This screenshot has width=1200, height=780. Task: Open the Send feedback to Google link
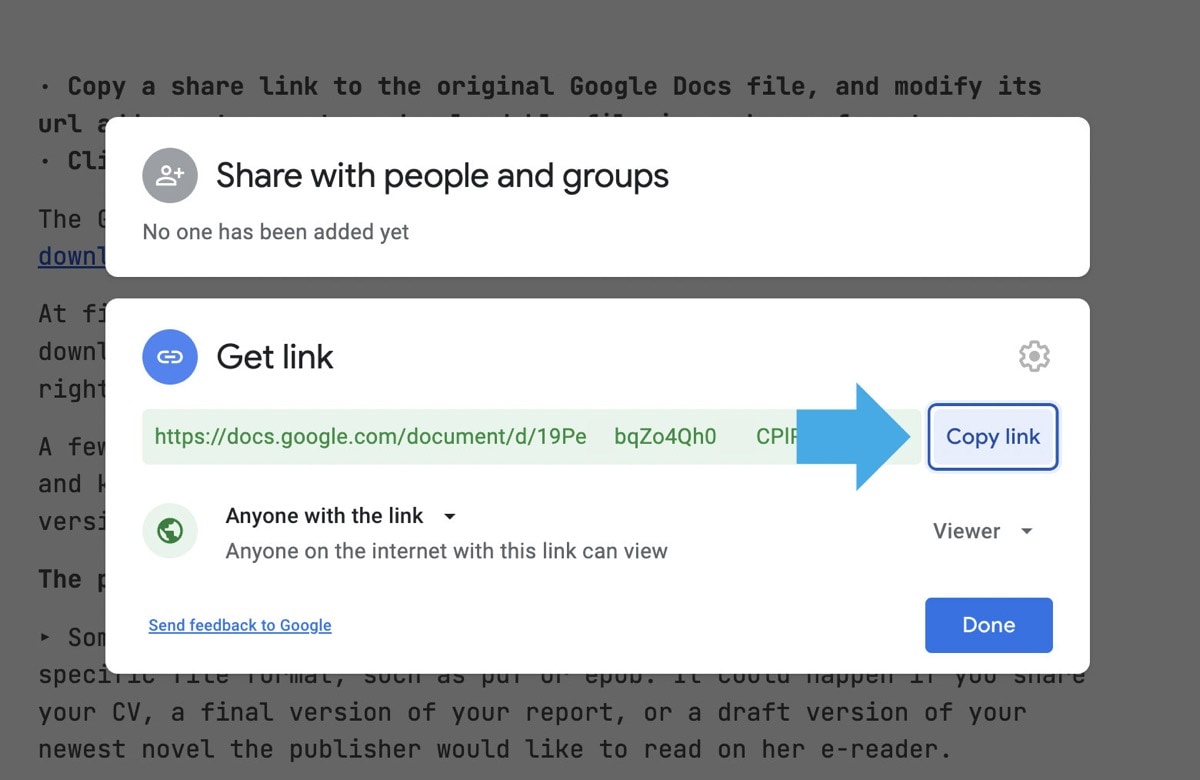point(239,624)
